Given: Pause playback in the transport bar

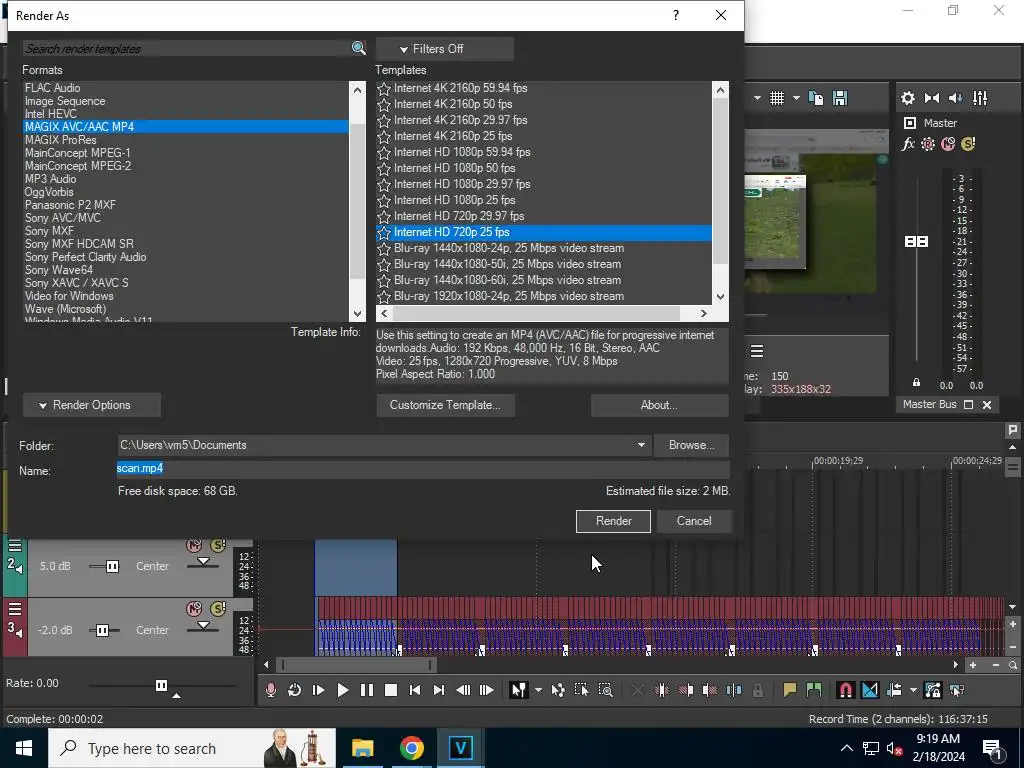Looking at the screenshot, I should 367,690.
